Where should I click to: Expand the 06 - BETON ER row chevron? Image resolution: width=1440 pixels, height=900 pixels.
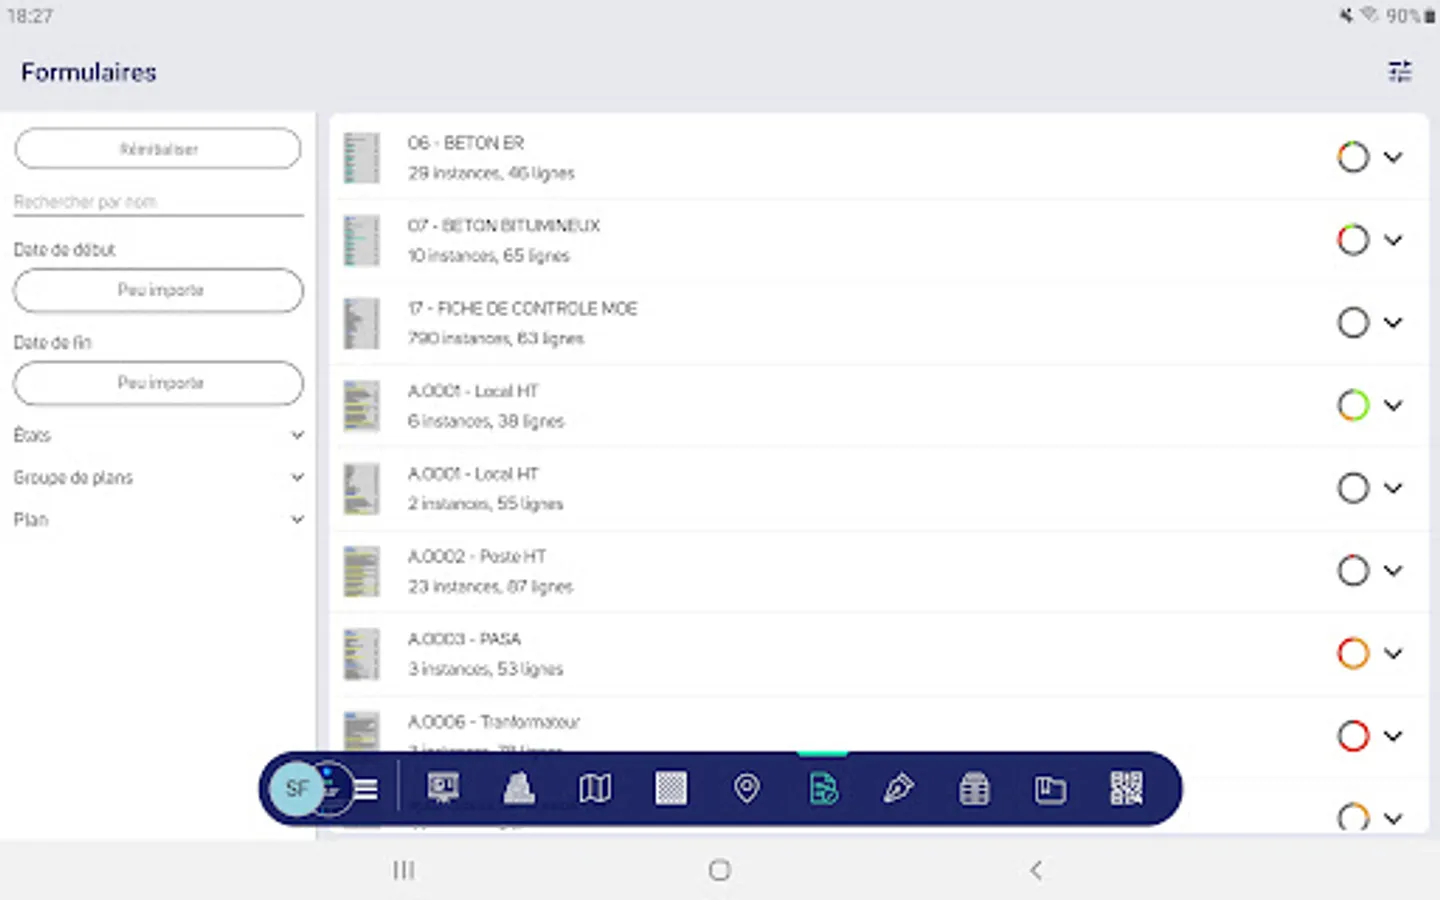click(x=1393, y=157)
